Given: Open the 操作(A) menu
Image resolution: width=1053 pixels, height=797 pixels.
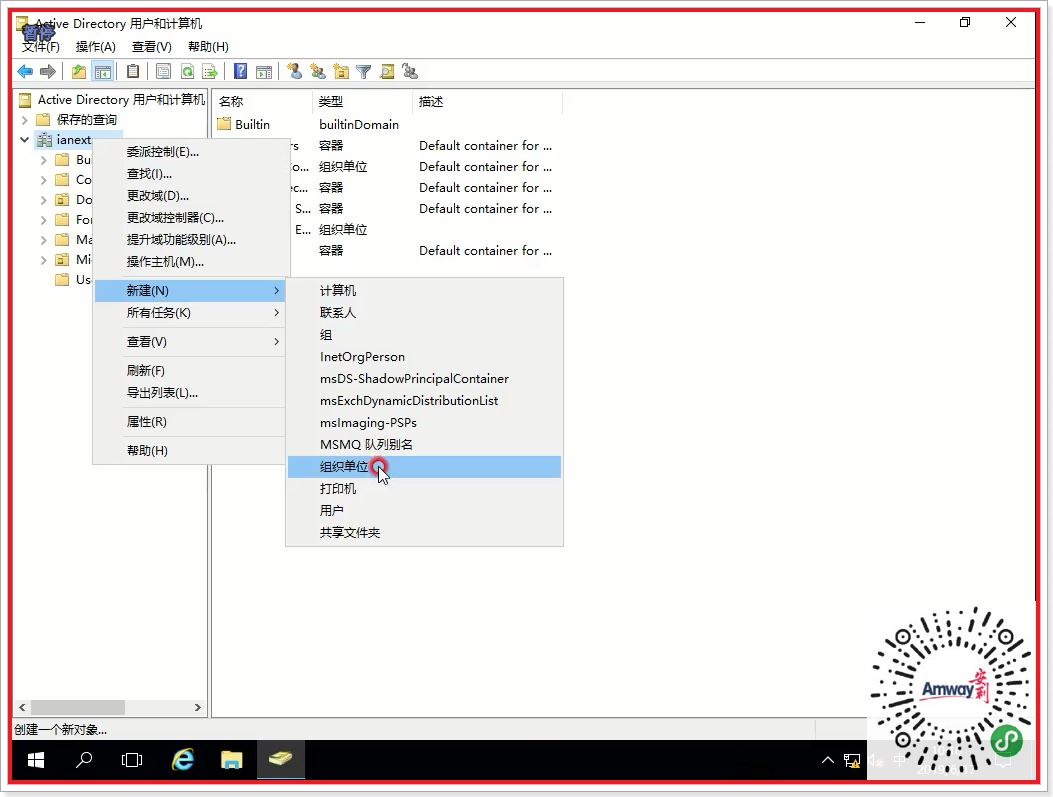Looking at the screenshot, I should (x=95, y=46).
